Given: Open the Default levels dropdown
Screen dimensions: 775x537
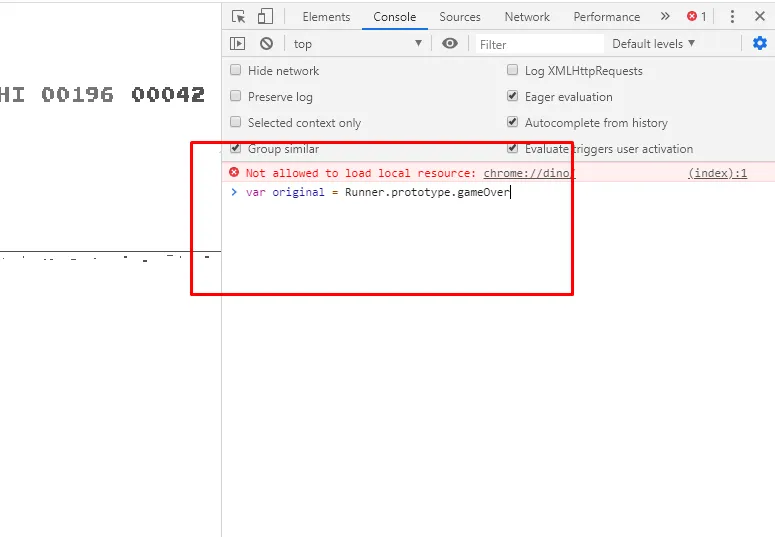Looking at the screenshot, I should click(x=653, y=44).
